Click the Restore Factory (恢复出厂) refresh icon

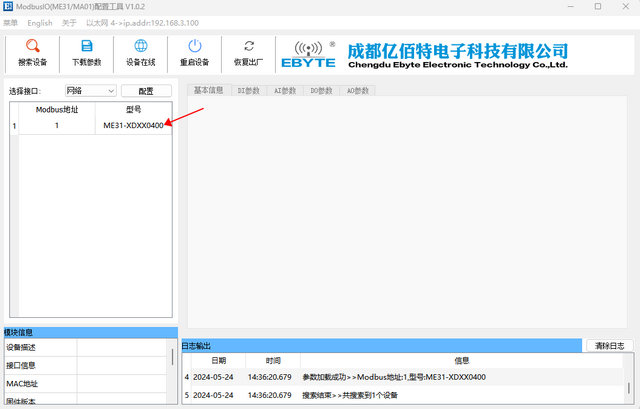249,46
